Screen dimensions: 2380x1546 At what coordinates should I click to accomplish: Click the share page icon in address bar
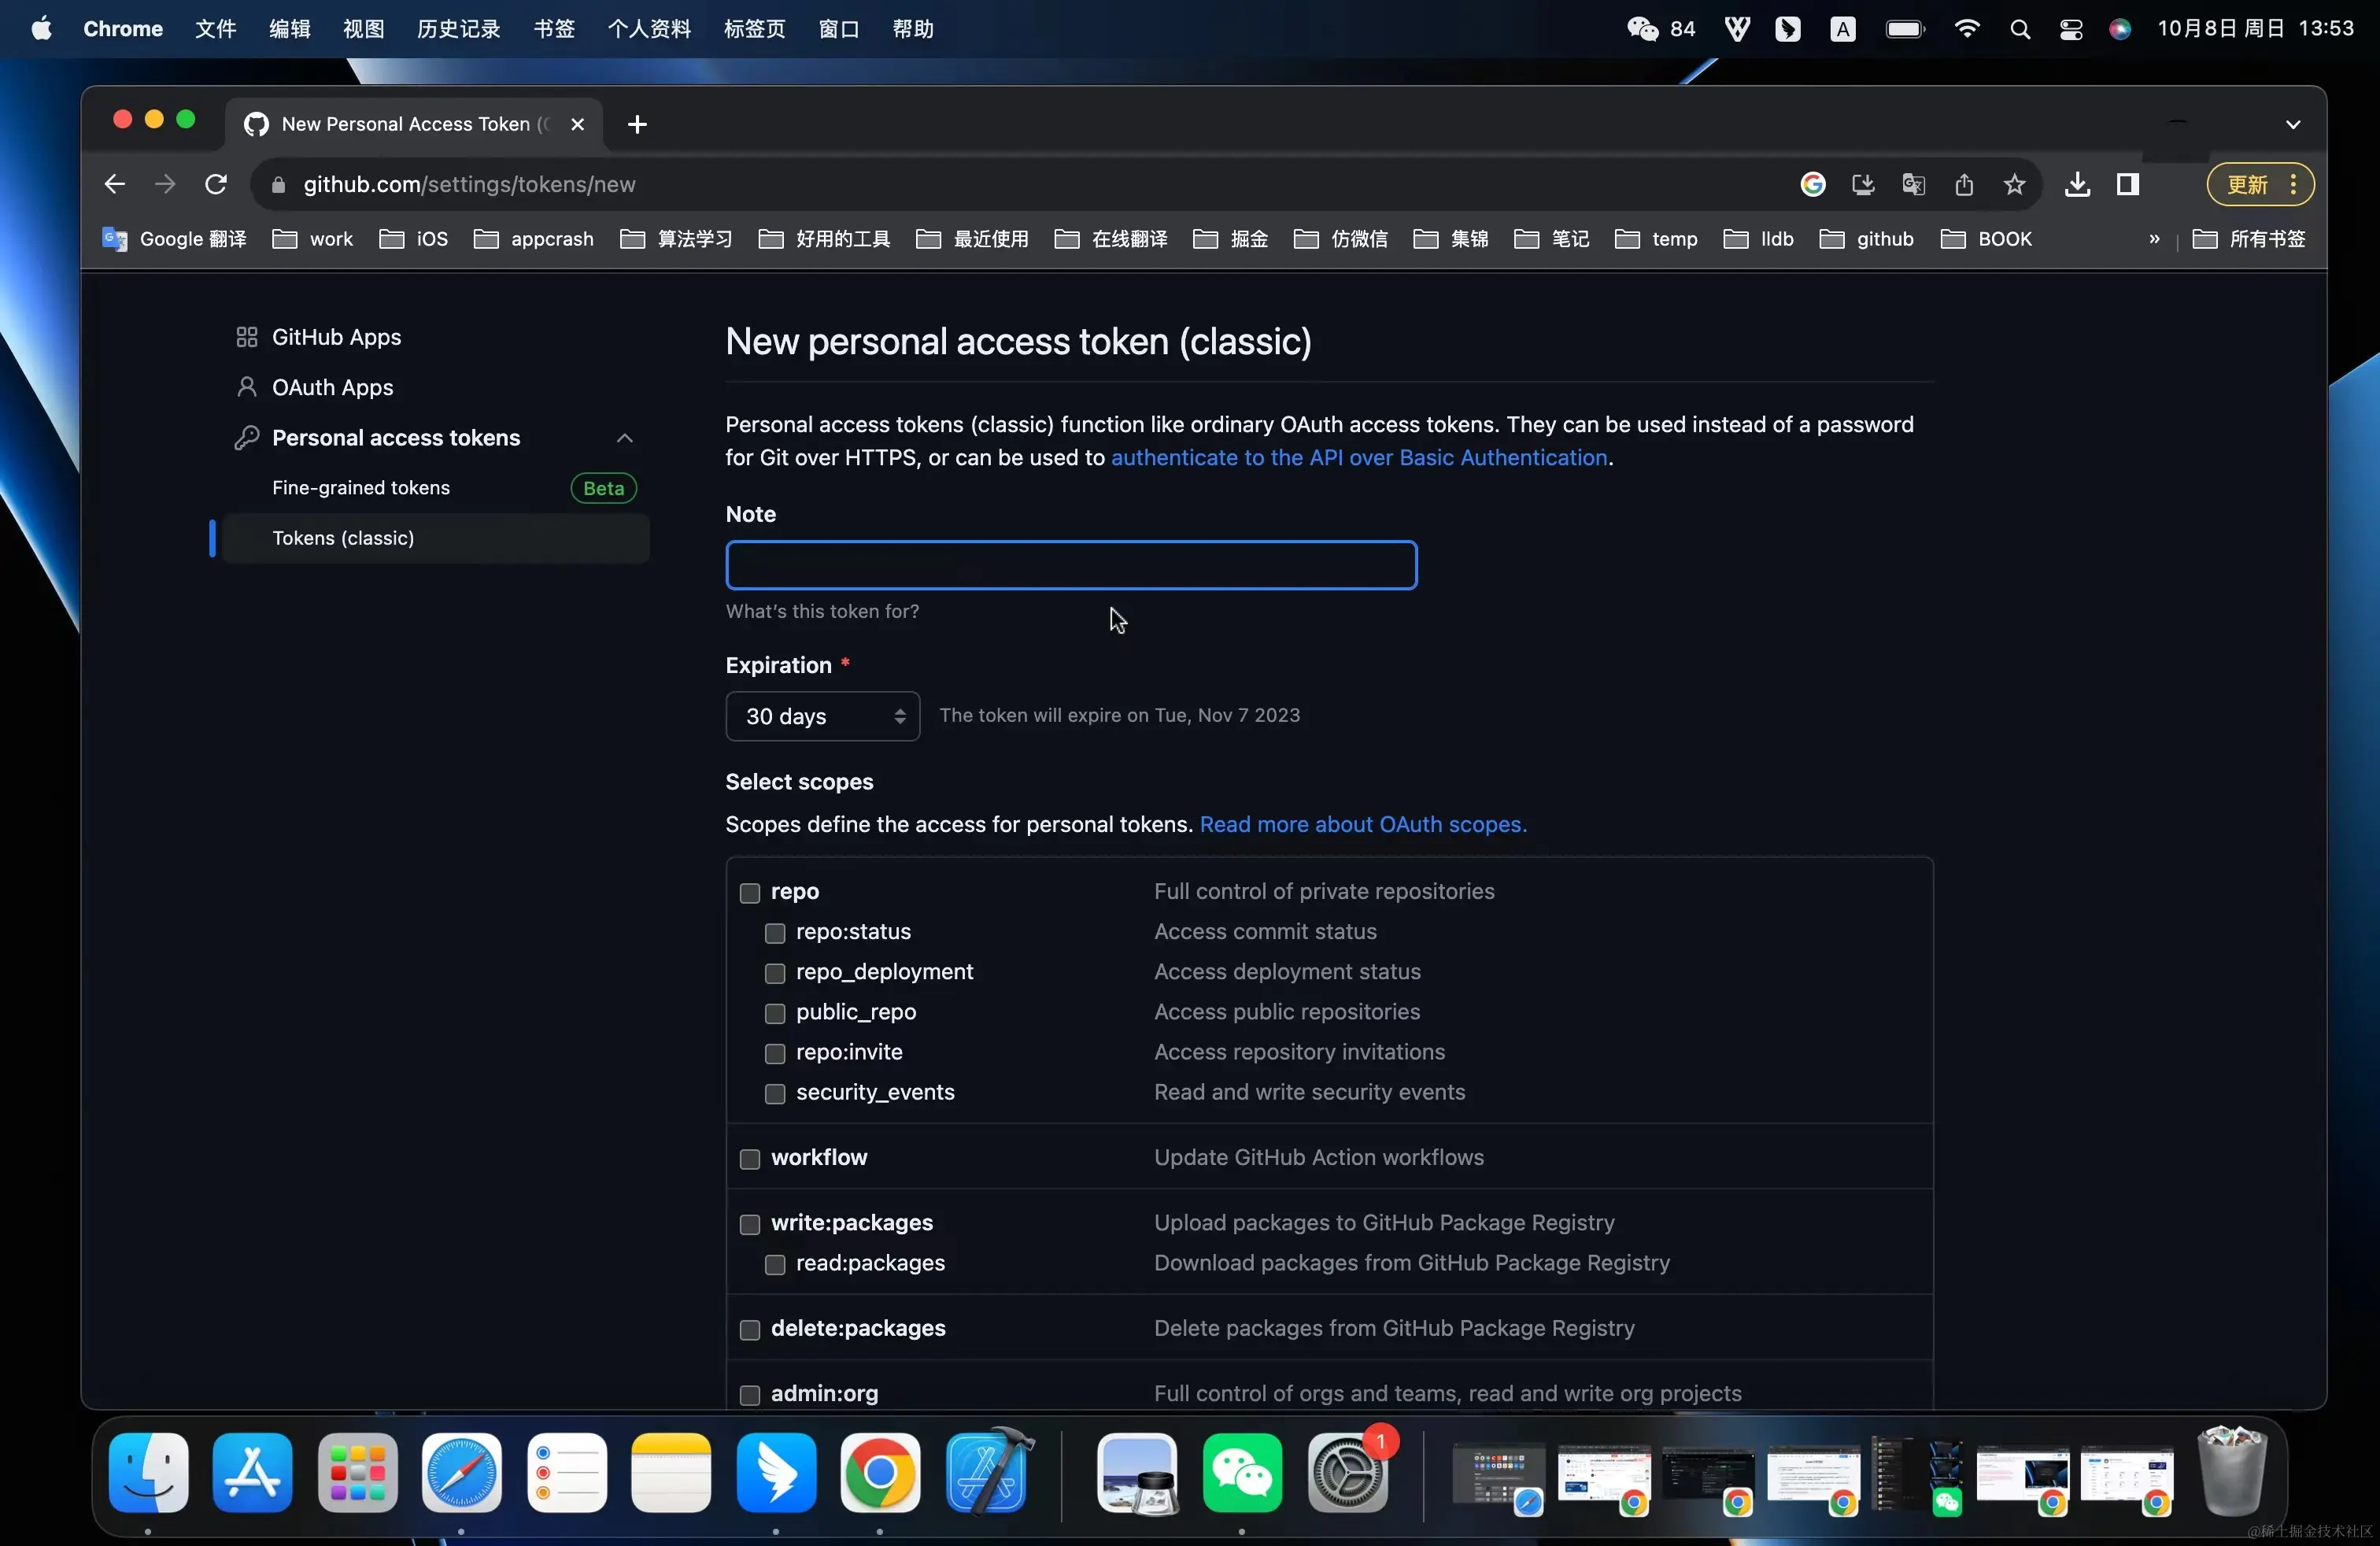1963,184
